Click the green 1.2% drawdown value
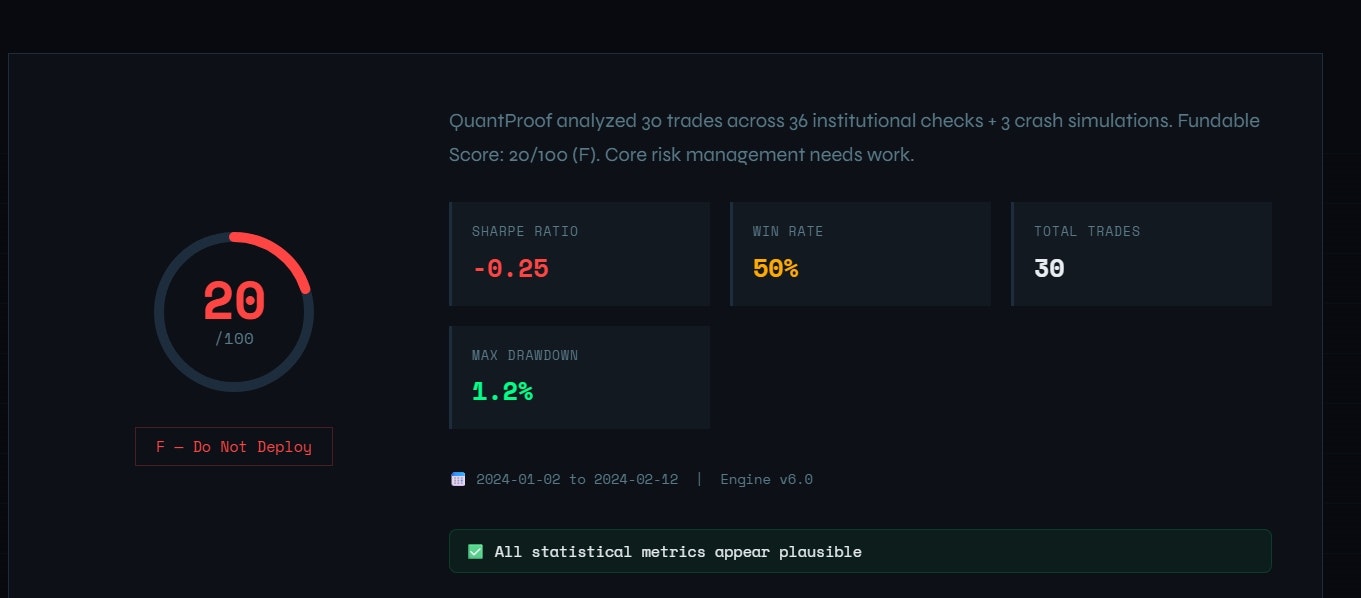This screenshot has height=598, width=1361. click(503, 391)
